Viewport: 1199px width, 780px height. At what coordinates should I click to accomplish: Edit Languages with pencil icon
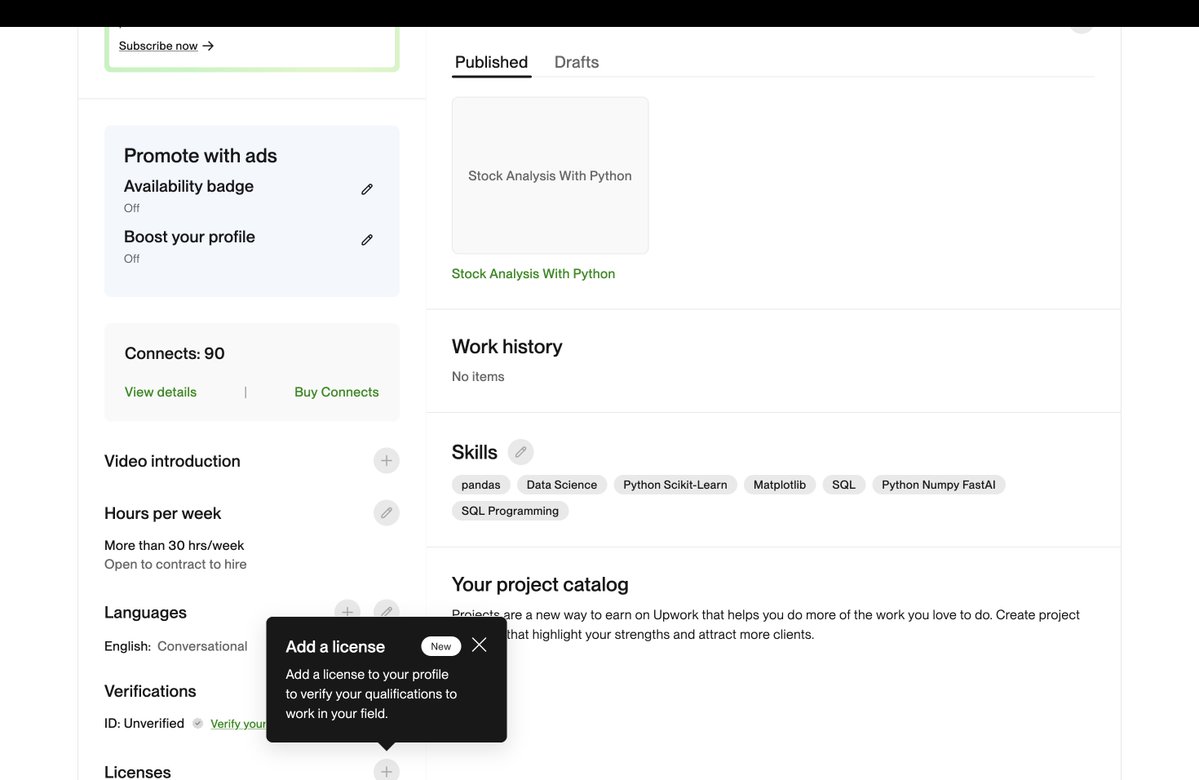pos(386,611)
